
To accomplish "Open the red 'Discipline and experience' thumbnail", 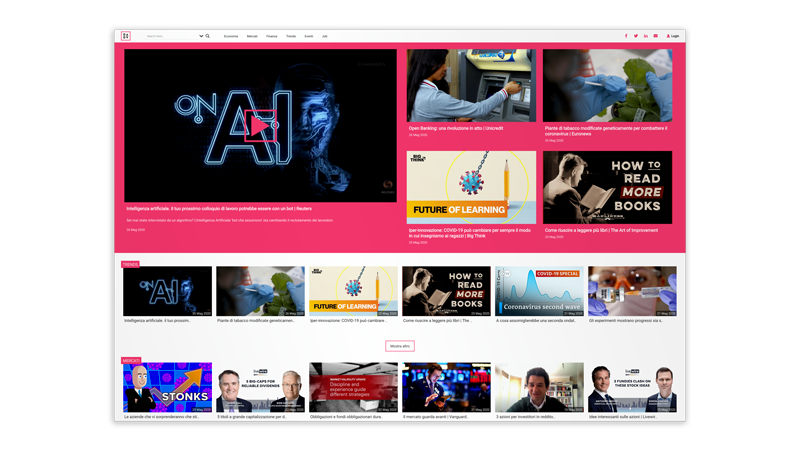I will (353, 387).
